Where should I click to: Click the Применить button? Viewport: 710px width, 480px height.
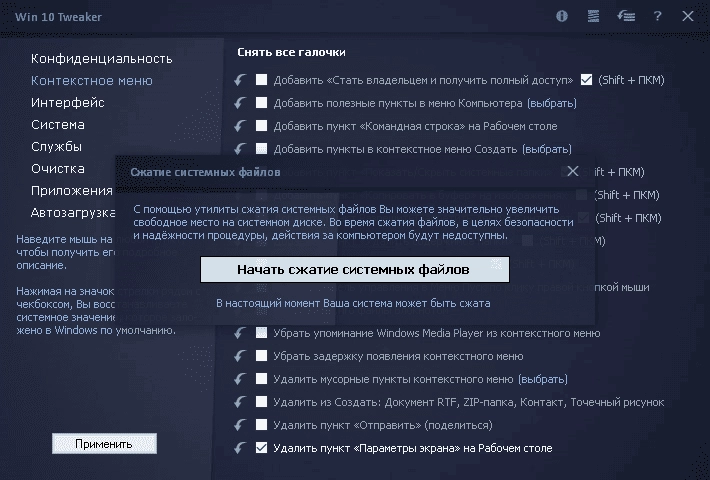click(x=104, y=444)
